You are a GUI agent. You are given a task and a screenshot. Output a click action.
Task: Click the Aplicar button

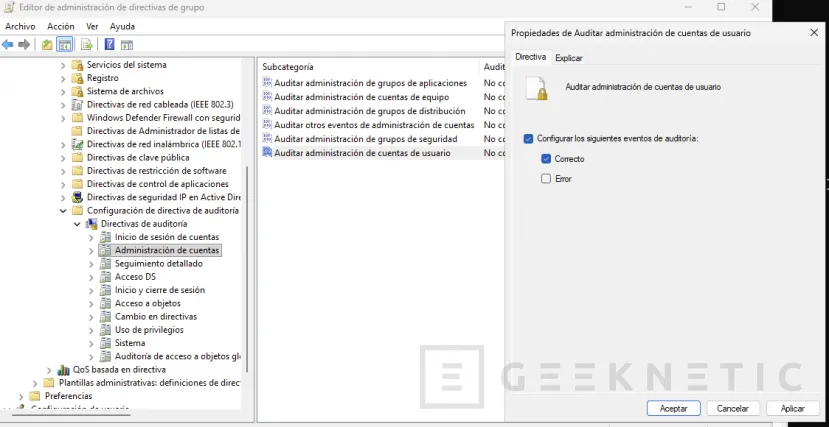tap(793, 409)
